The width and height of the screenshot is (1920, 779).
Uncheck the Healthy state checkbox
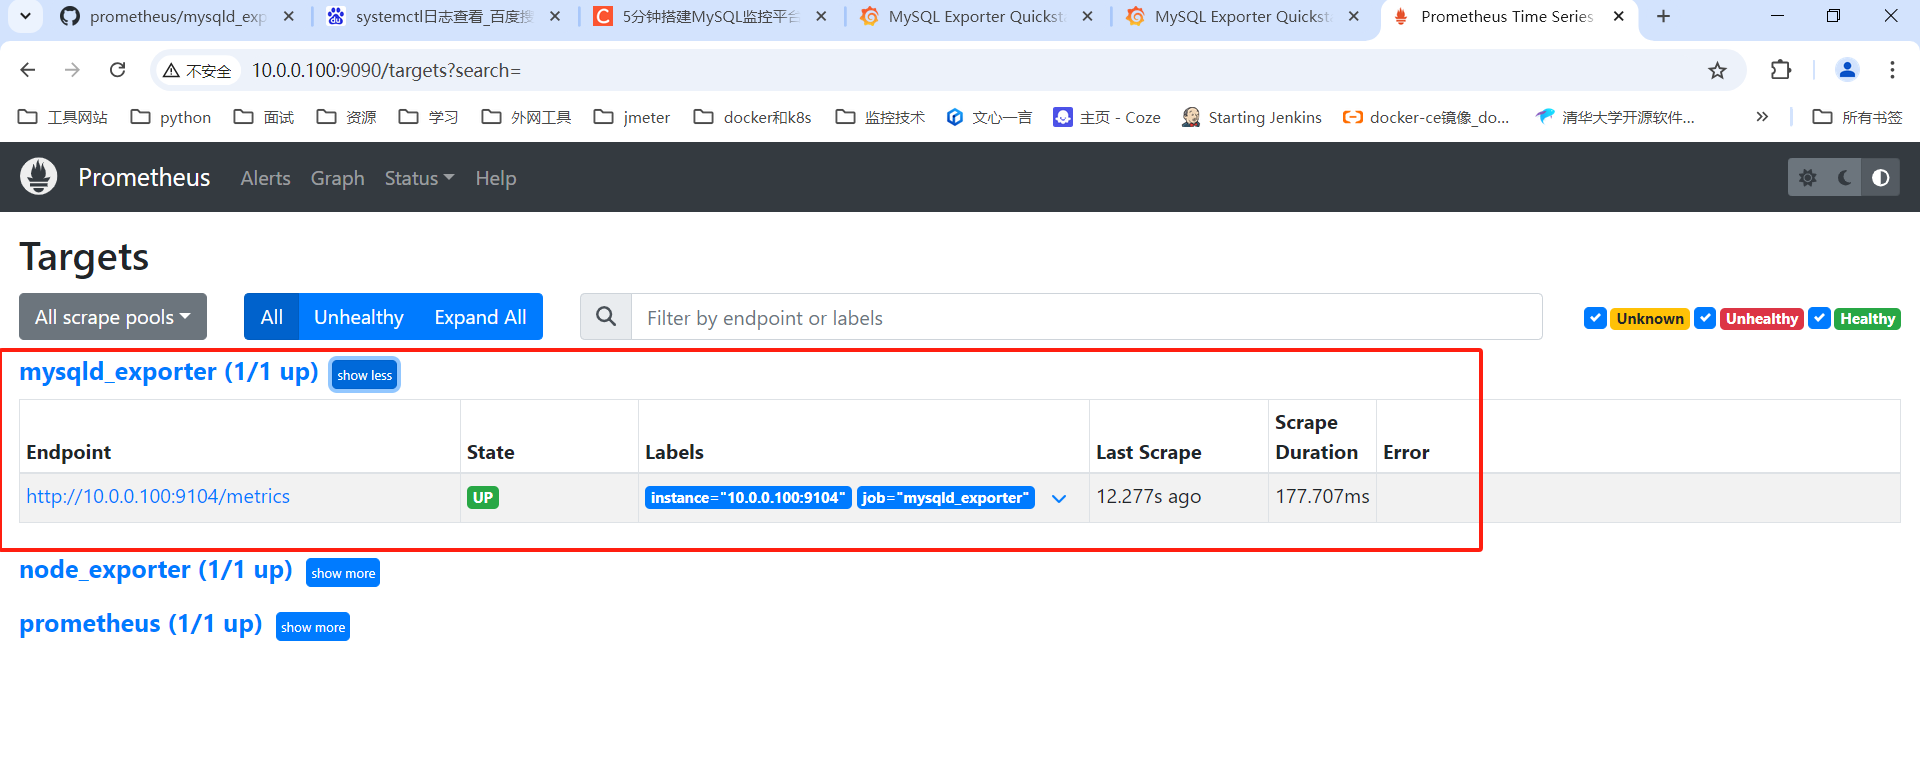1819,318
